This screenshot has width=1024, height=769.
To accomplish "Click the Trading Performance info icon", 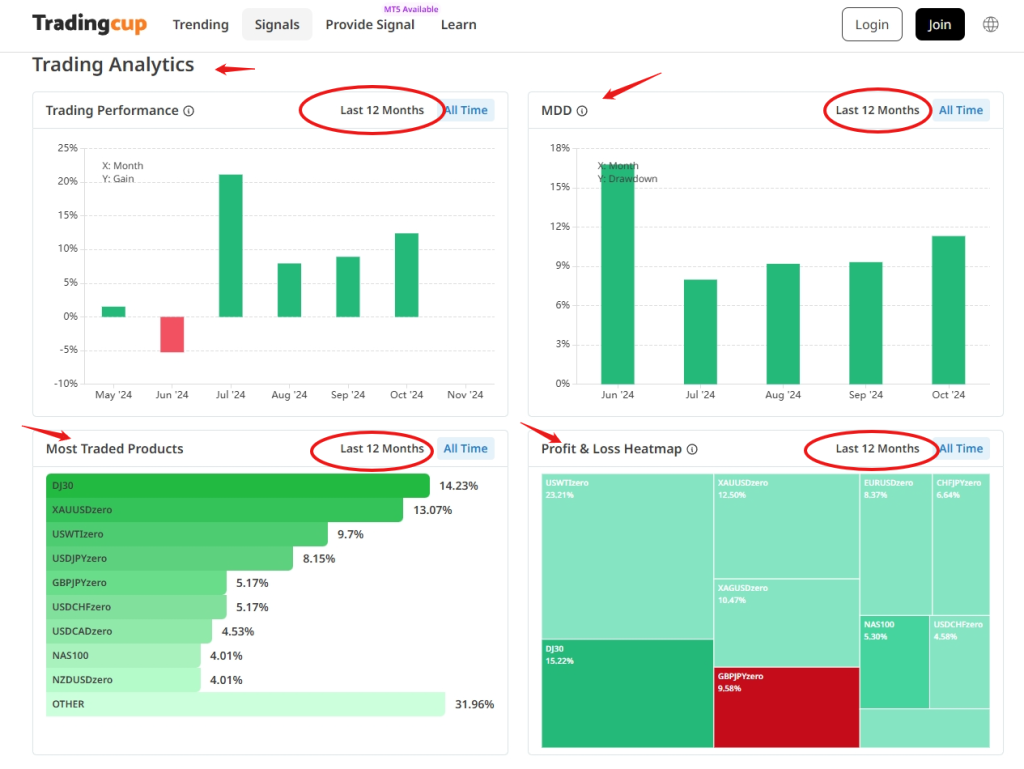I will 189,111.
